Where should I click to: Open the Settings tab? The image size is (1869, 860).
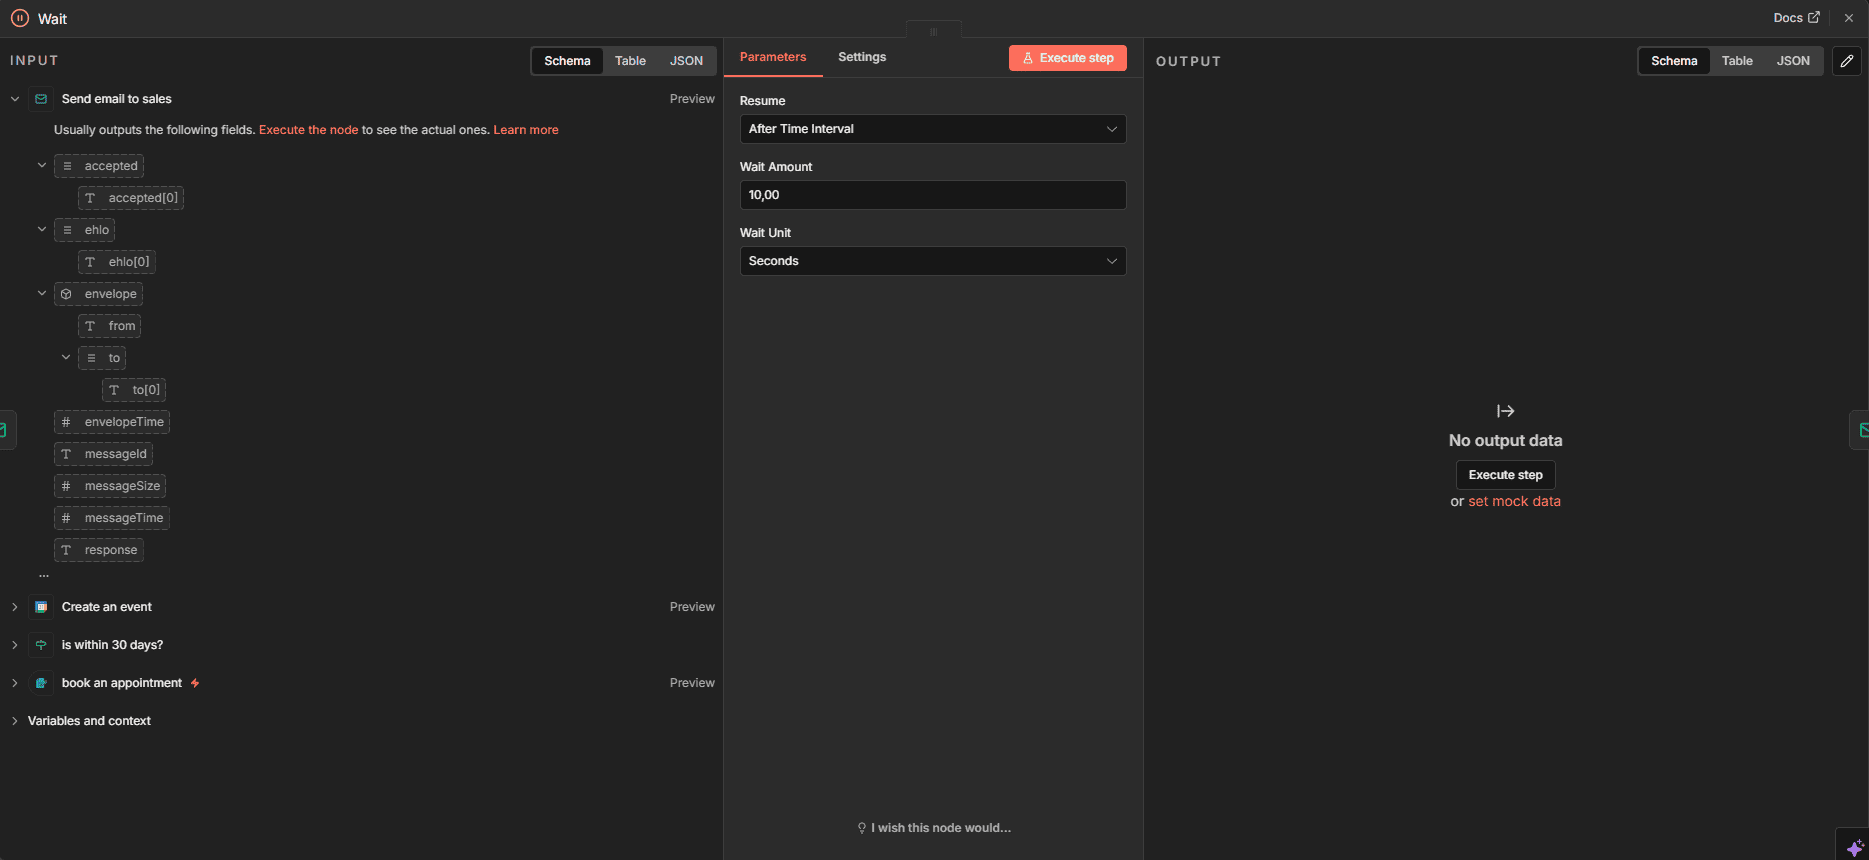tap(861, 57)
